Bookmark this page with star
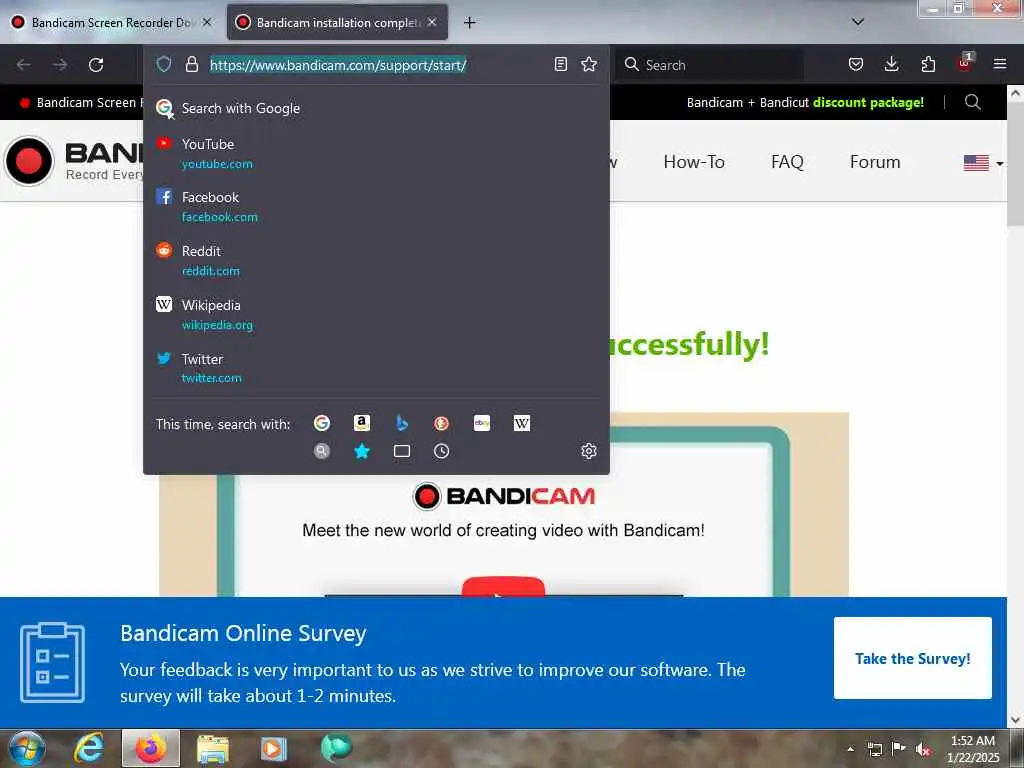This screenshot has width=1024, height=768. coord(589,64)
